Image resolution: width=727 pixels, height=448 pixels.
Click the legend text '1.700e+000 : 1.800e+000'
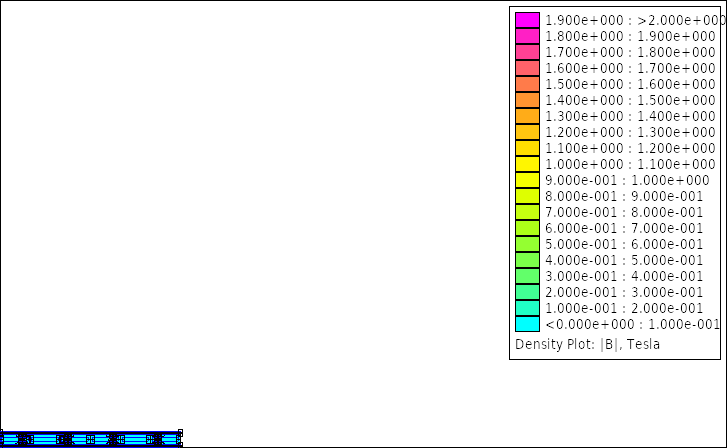[x=631, y=52]
